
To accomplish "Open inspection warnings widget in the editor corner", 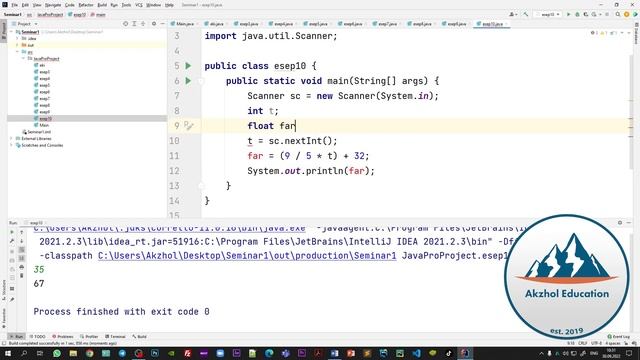I will pos(605,33).
